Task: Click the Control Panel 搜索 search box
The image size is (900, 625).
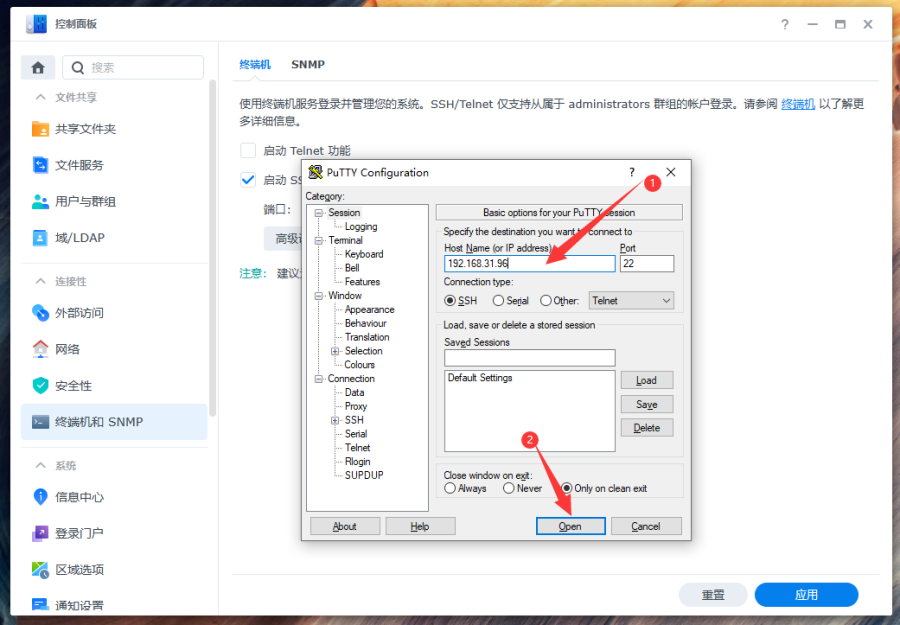Action: pyautogui.click(x=133, y=68)
